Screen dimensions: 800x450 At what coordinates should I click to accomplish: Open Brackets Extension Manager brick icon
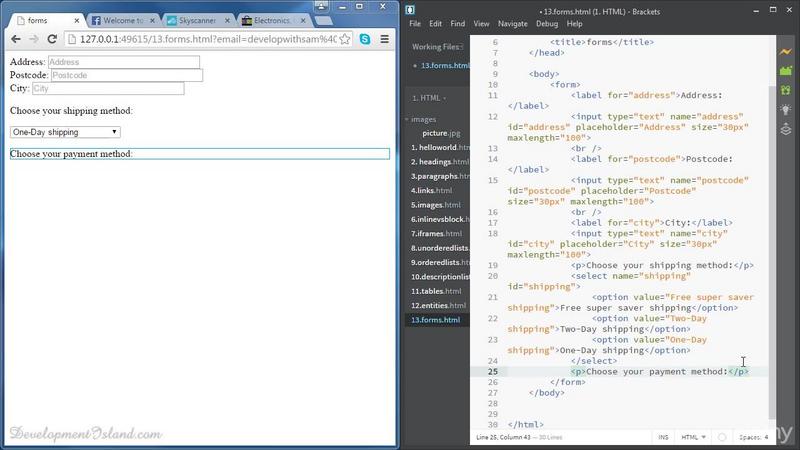coord(785,70)
